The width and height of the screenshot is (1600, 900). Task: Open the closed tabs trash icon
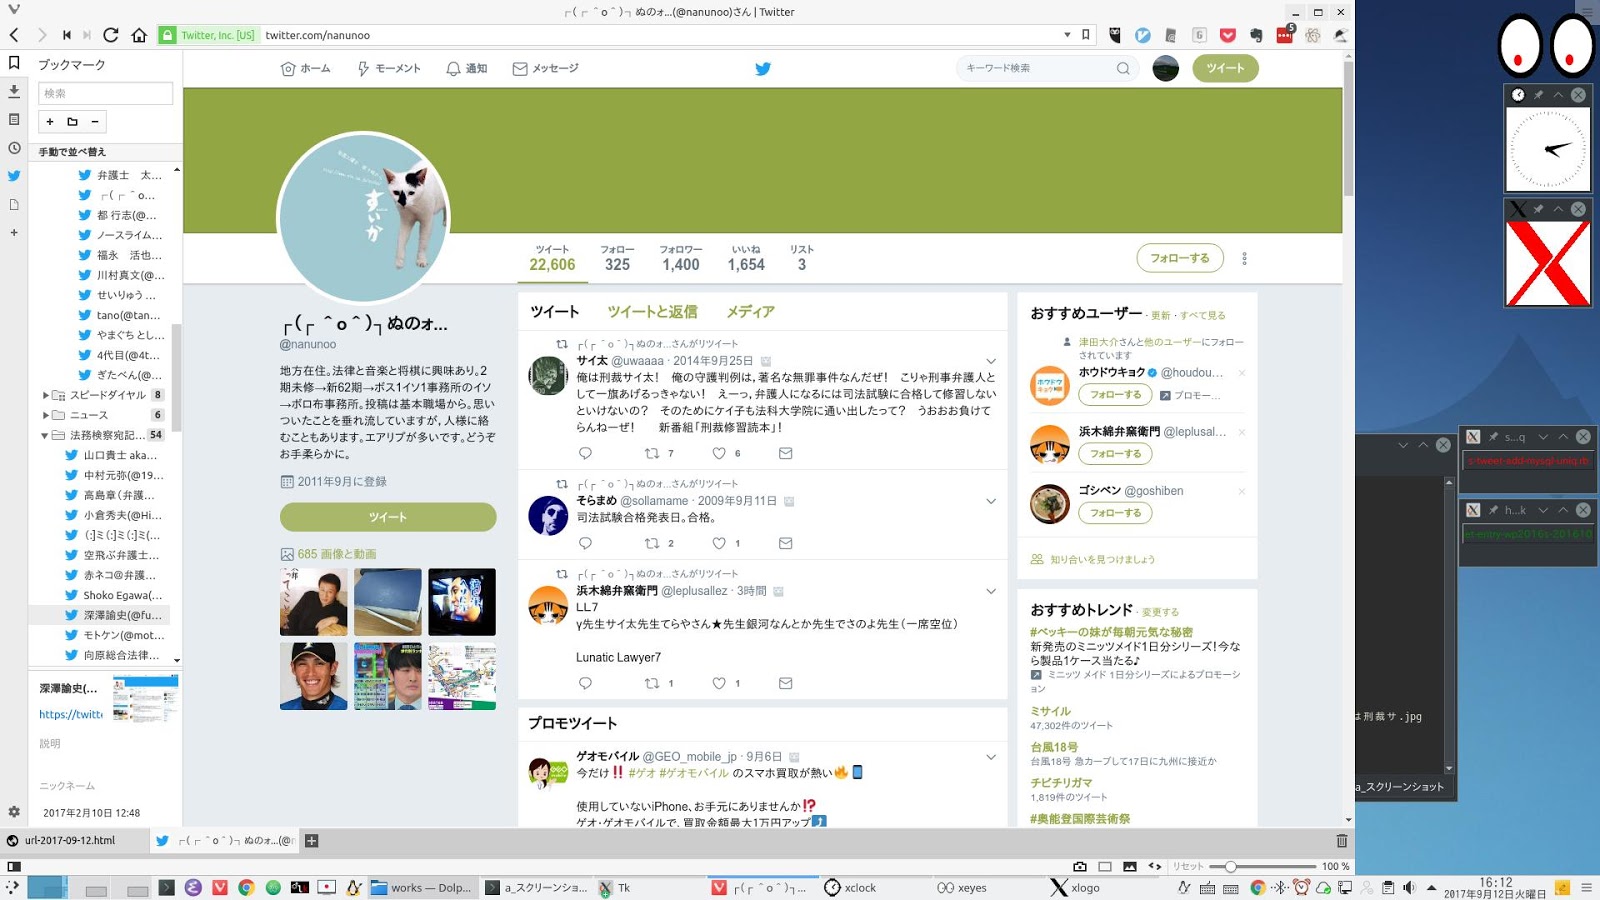tap(1342, 841)
